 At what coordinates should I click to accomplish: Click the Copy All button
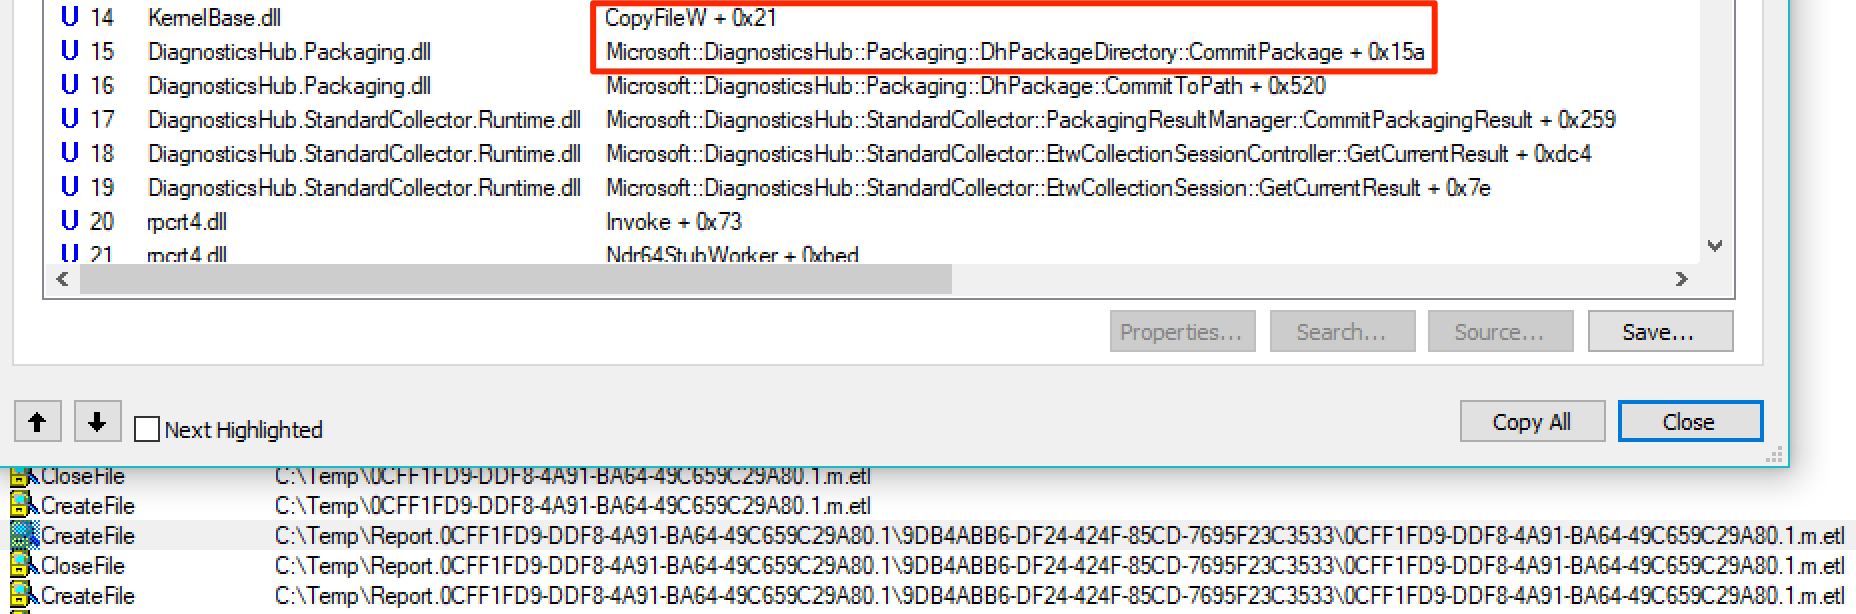pos(1532,421)
